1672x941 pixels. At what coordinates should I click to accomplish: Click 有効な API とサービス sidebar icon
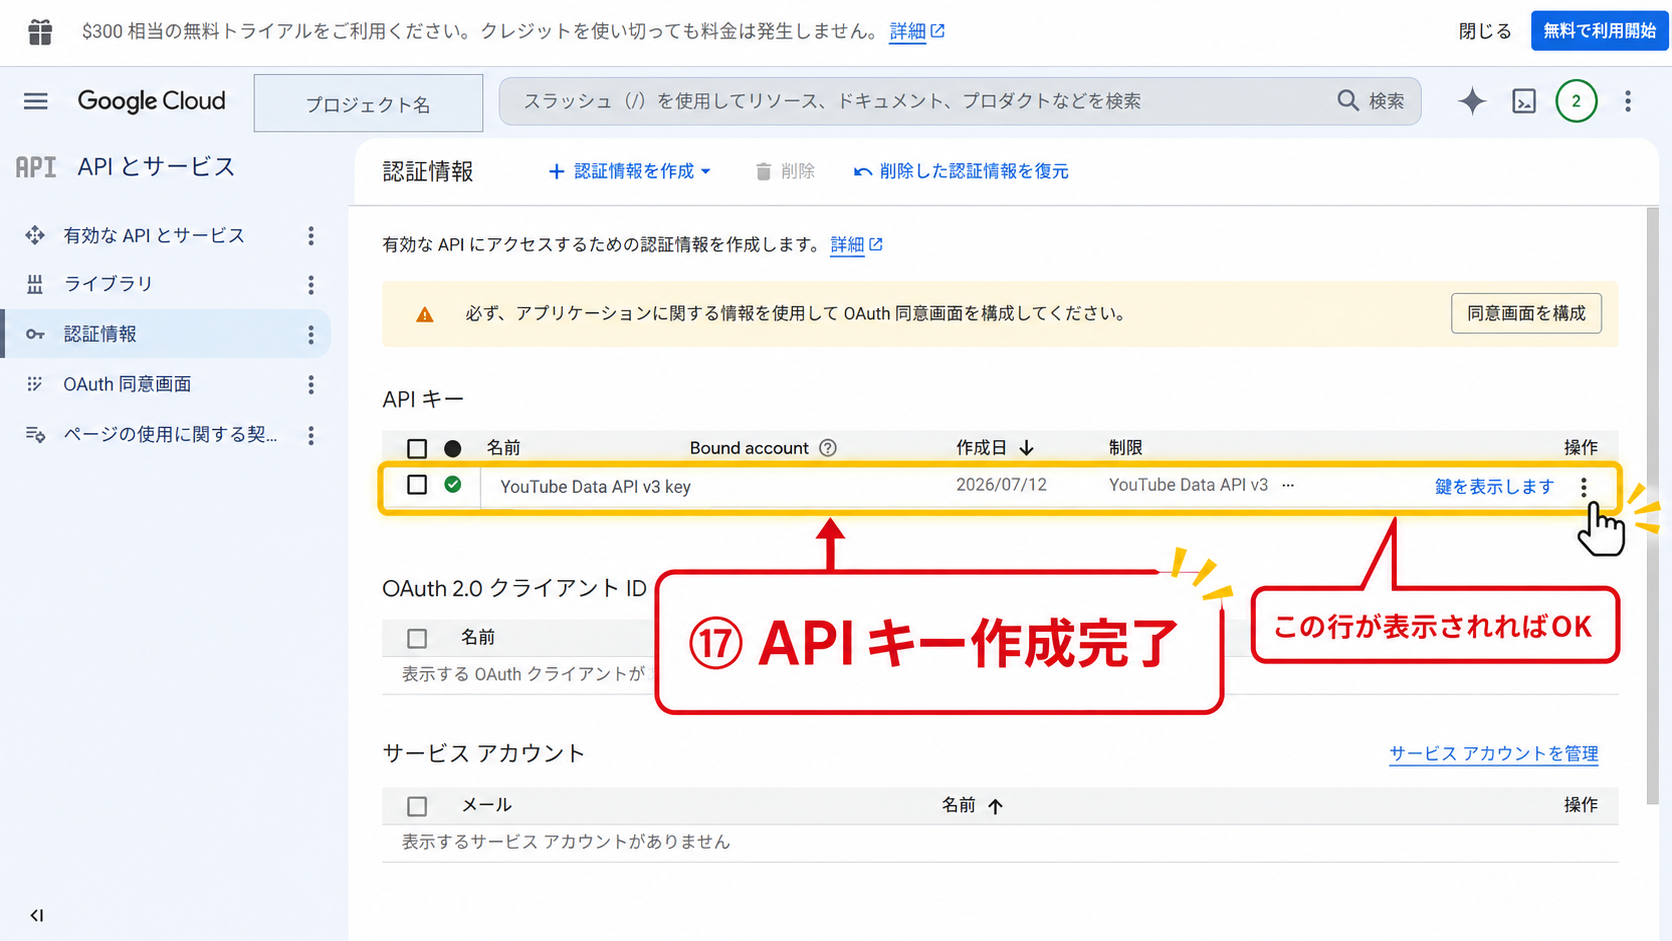pos(35,235)
